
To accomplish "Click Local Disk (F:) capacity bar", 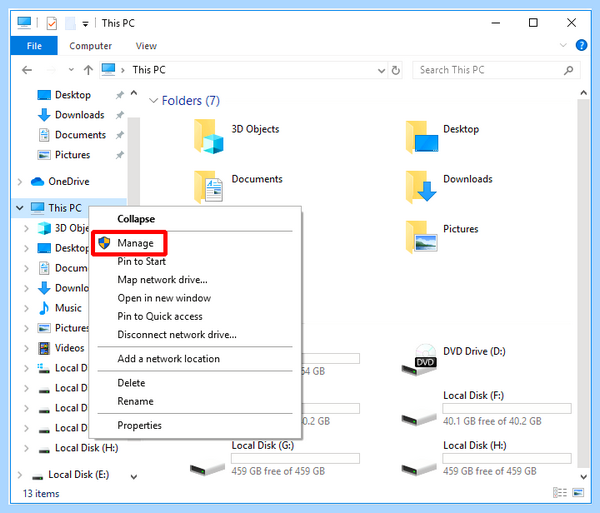I will [x=507, y=408].
